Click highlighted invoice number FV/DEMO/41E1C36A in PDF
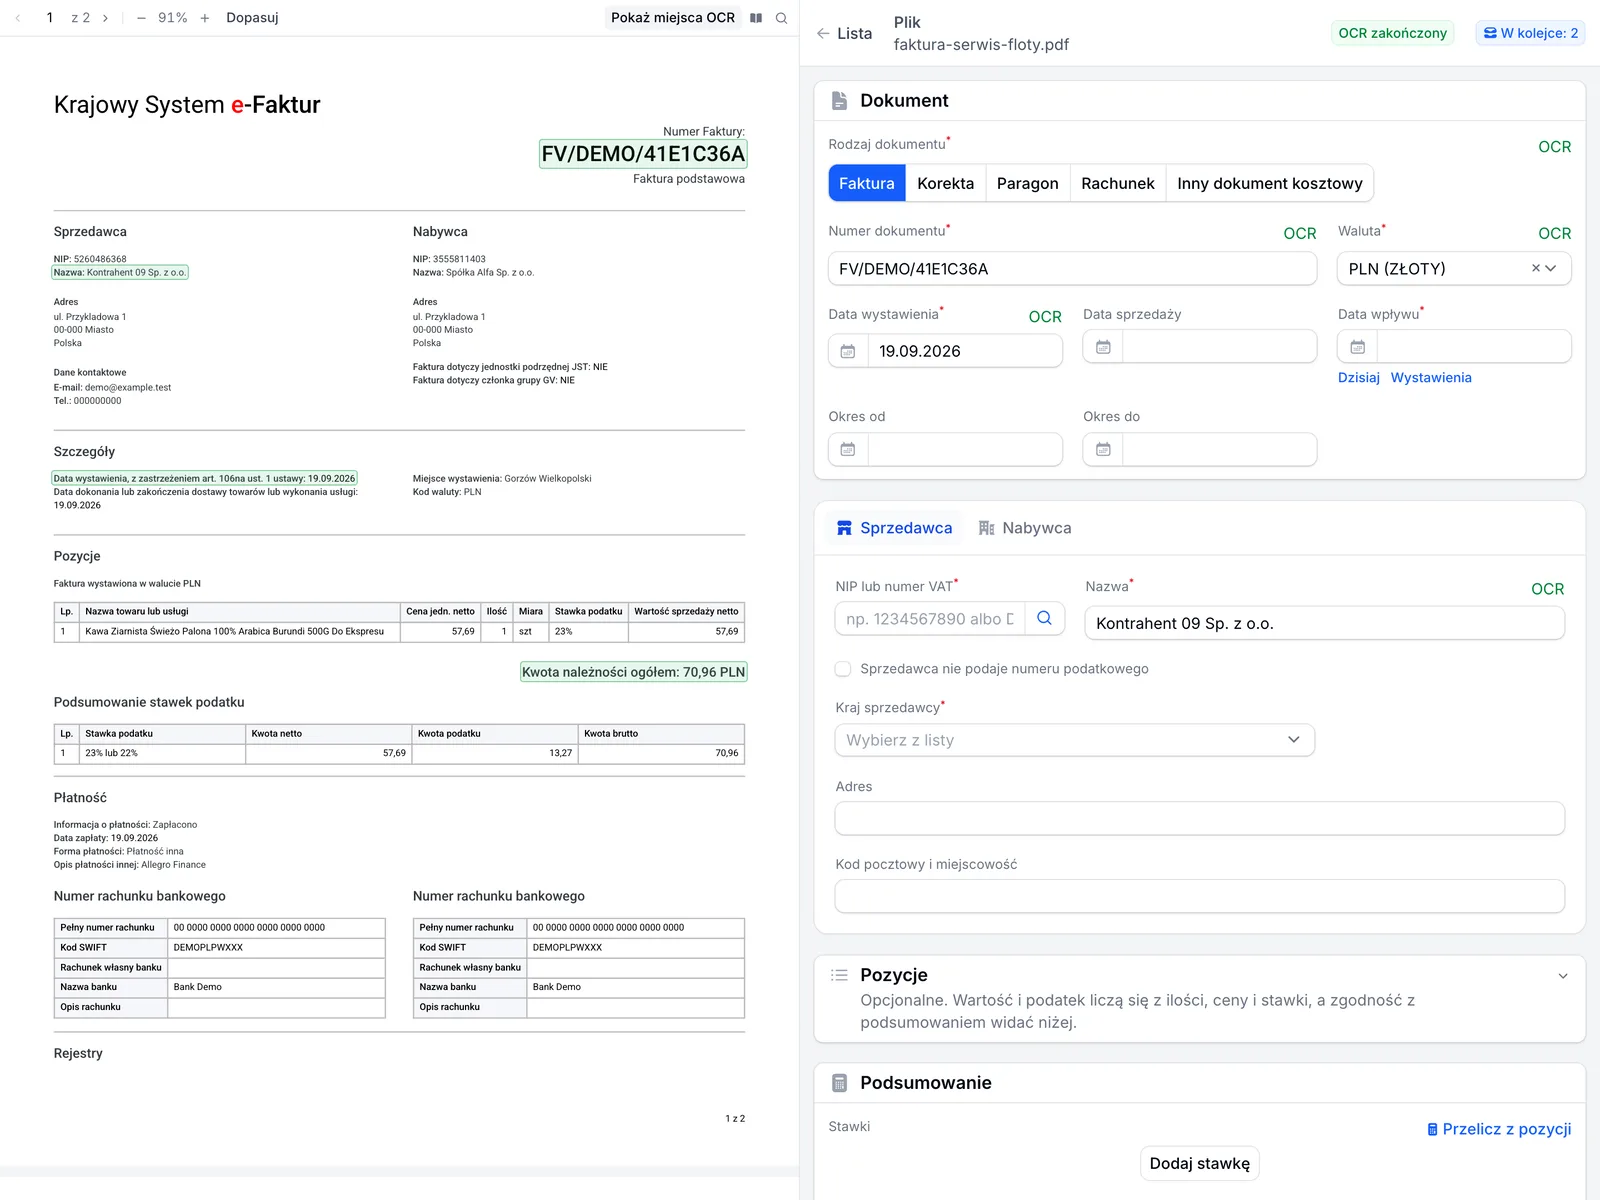1600x1200 pixels. coord(643,154)
